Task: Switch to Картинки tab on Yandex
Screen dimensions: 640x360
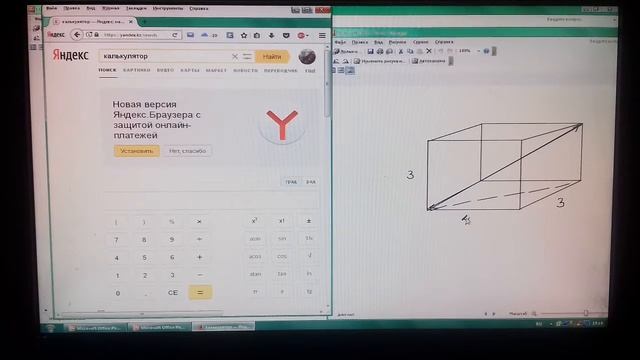Action: (x=137, y=70)
